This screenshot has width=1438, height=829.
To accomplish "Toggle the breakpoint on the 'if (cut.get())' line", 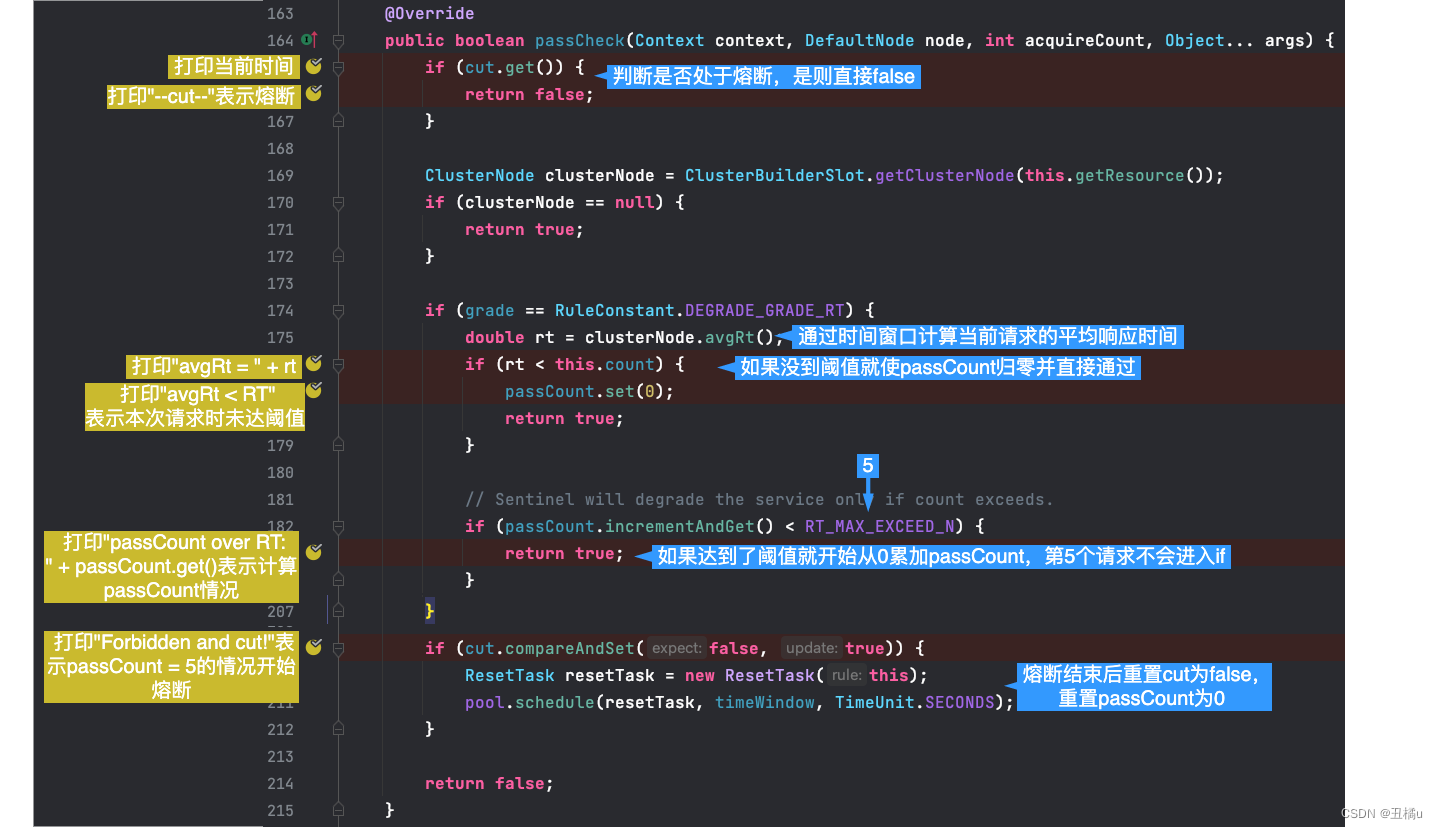I will tap(314, 66).
